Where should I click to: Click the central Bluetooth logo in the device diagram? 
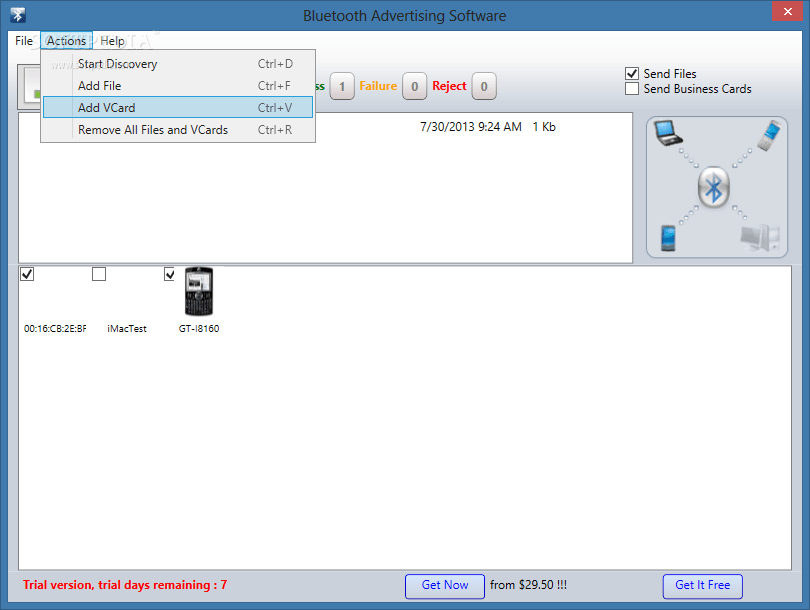coord(715,187)
